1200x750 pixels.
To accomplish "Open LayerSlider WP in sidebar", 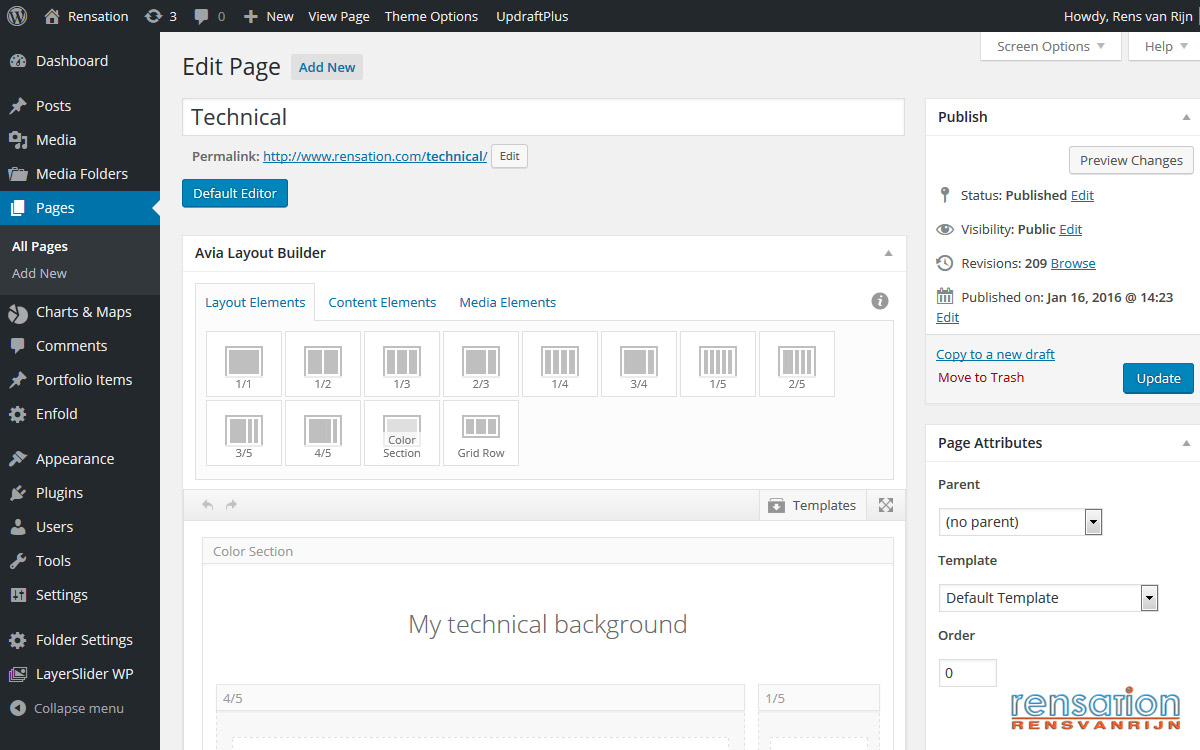I will click(80, 674).
